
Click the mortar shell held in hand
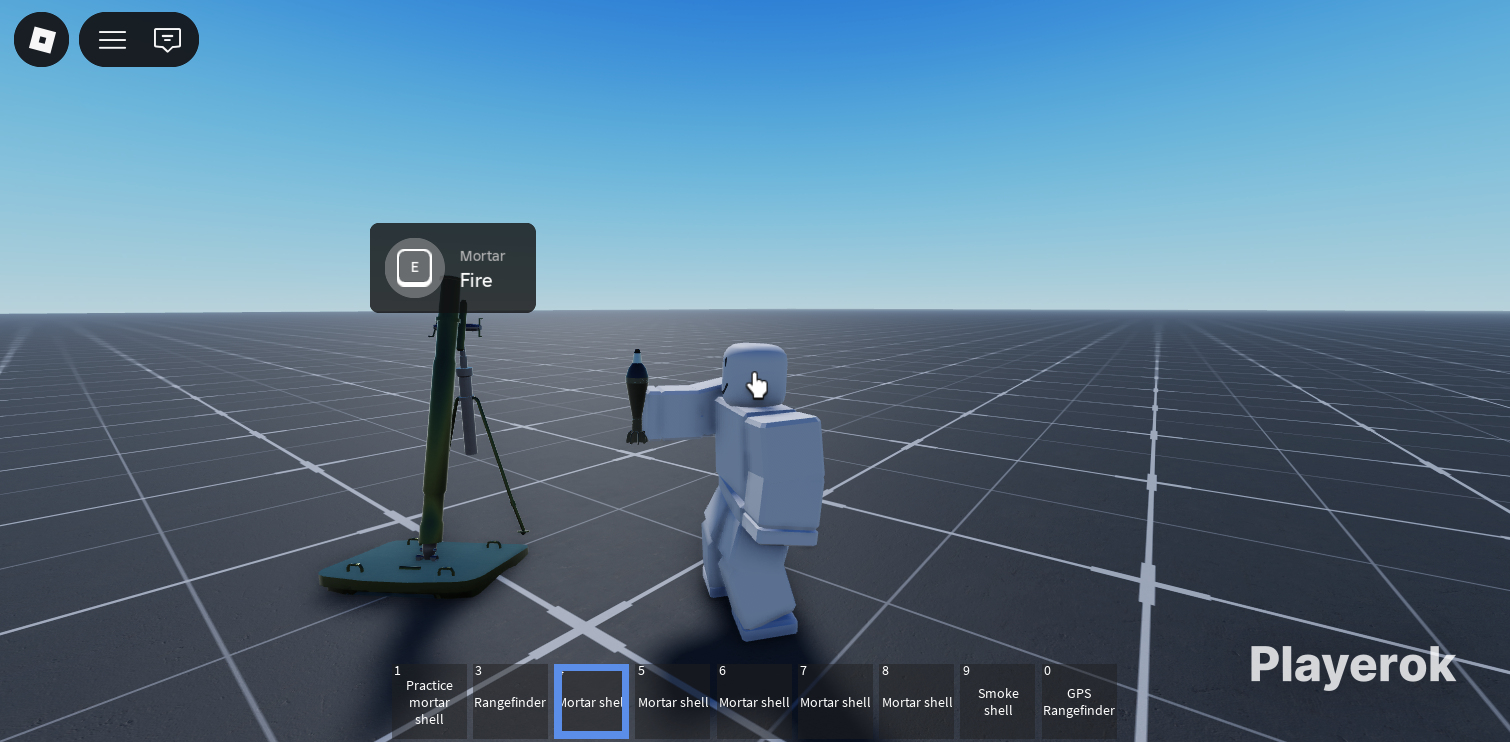636,395
